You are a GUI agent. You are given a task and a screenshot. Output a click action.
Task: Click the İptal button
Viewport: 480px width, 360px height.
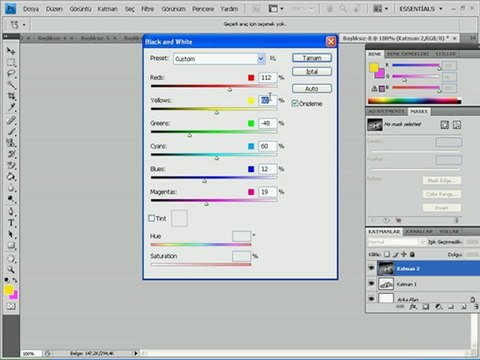[x=312, y=71]
